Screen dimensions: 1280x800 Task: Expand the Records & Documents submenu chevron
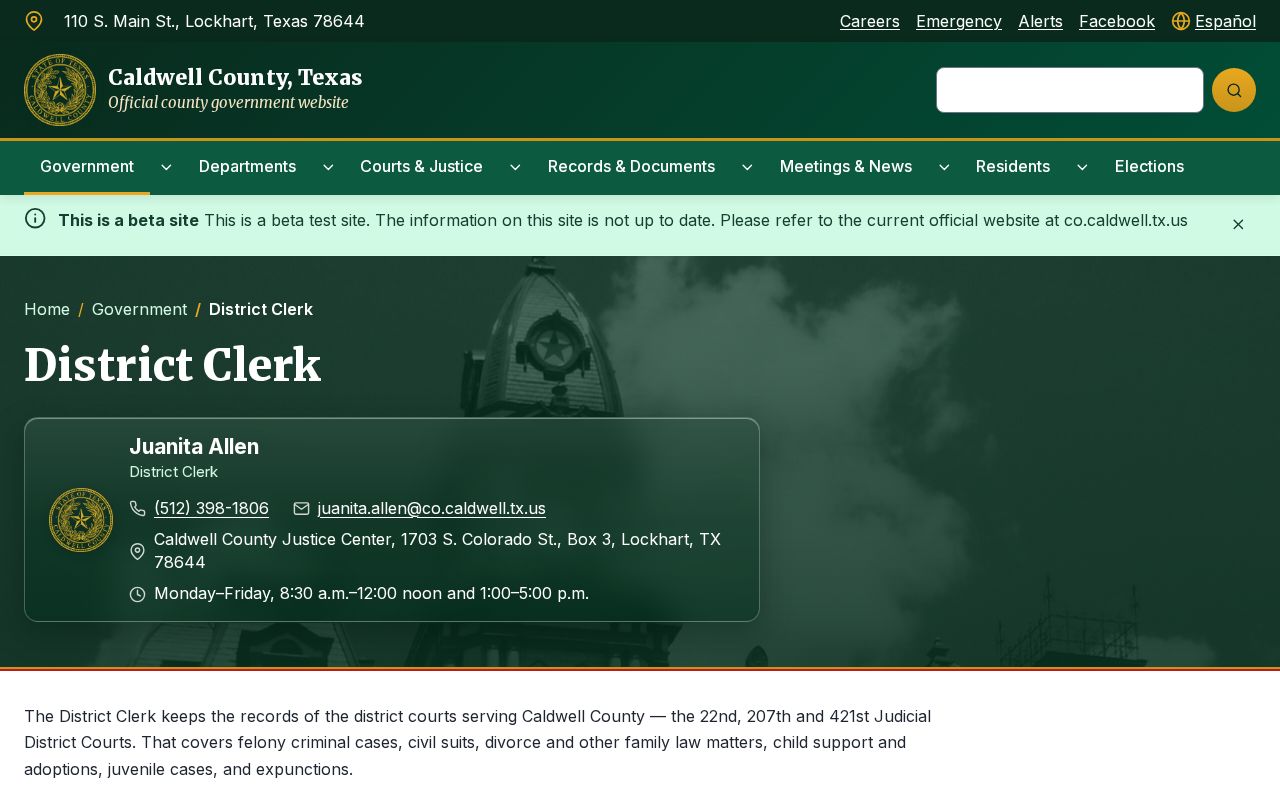coord(747,167)
